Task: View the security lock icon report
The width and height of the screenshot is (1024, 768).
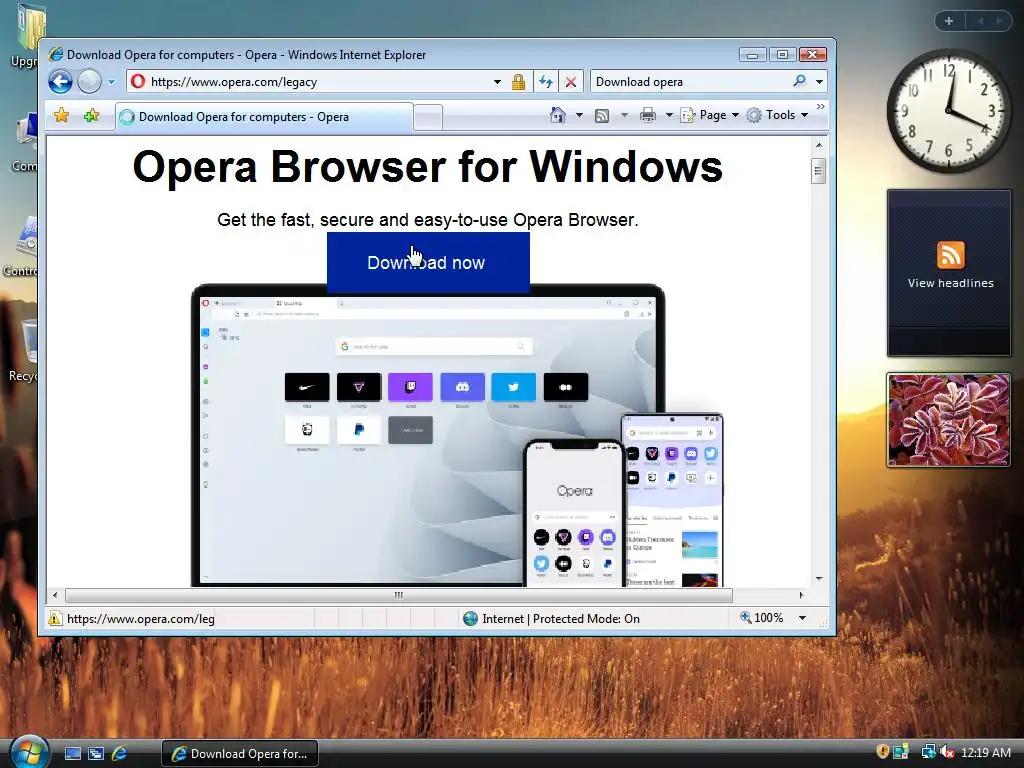Action: point(519,82)
